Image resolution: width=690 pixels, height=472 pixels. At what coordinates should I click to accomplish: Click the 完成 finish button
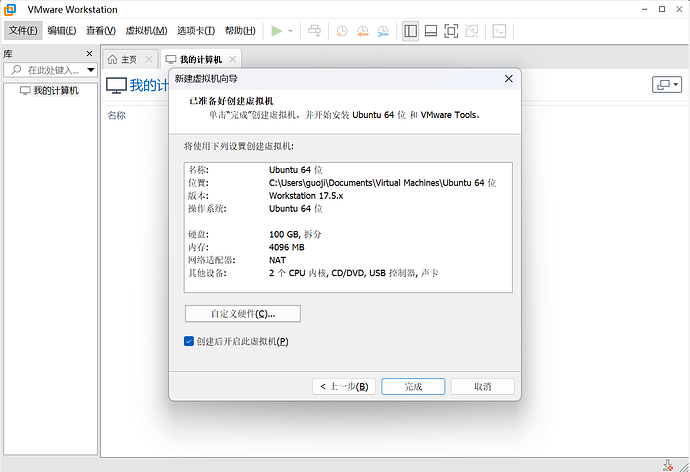413,387
